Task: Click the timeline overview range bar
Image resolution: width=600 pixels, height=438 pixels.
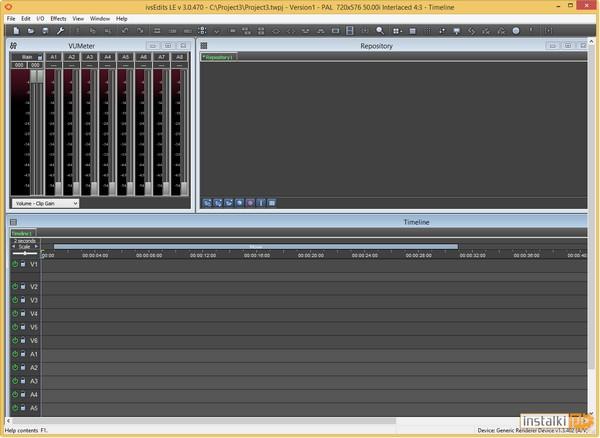Action: pyautogui.click(x=256, y=247)
